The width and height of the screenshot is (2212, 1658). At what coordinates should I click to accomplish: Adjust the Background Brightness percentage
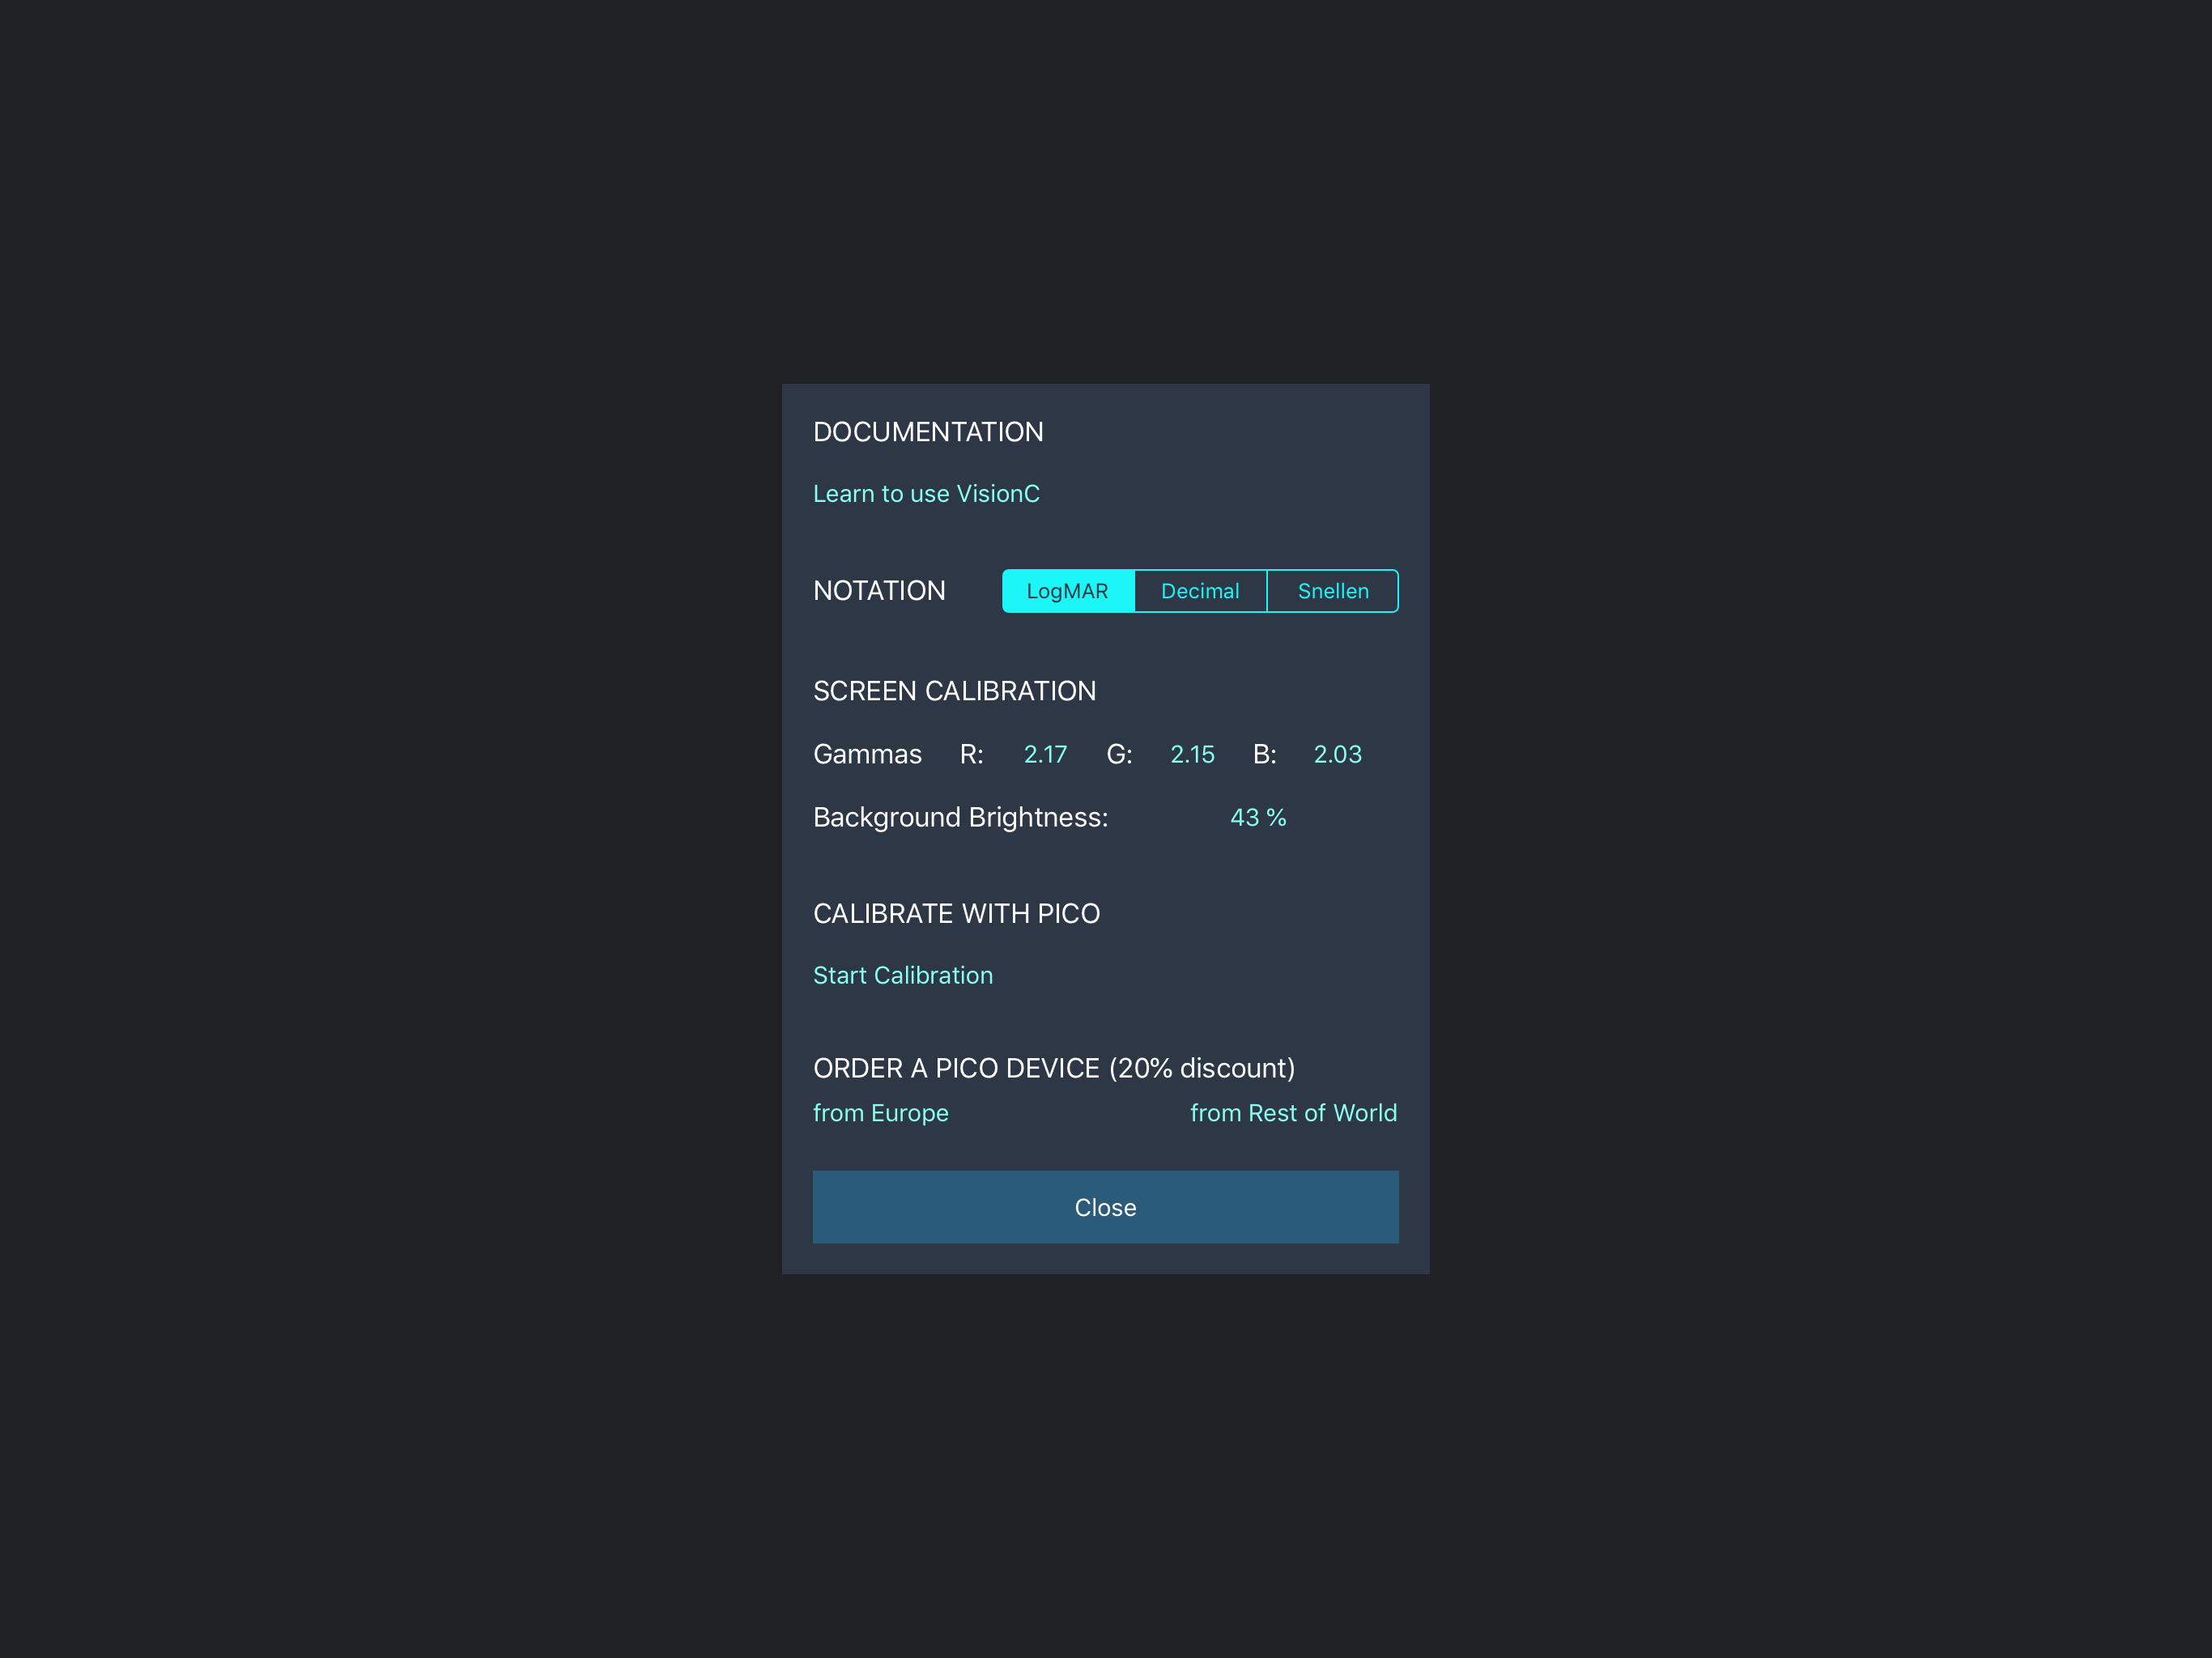1257,817
